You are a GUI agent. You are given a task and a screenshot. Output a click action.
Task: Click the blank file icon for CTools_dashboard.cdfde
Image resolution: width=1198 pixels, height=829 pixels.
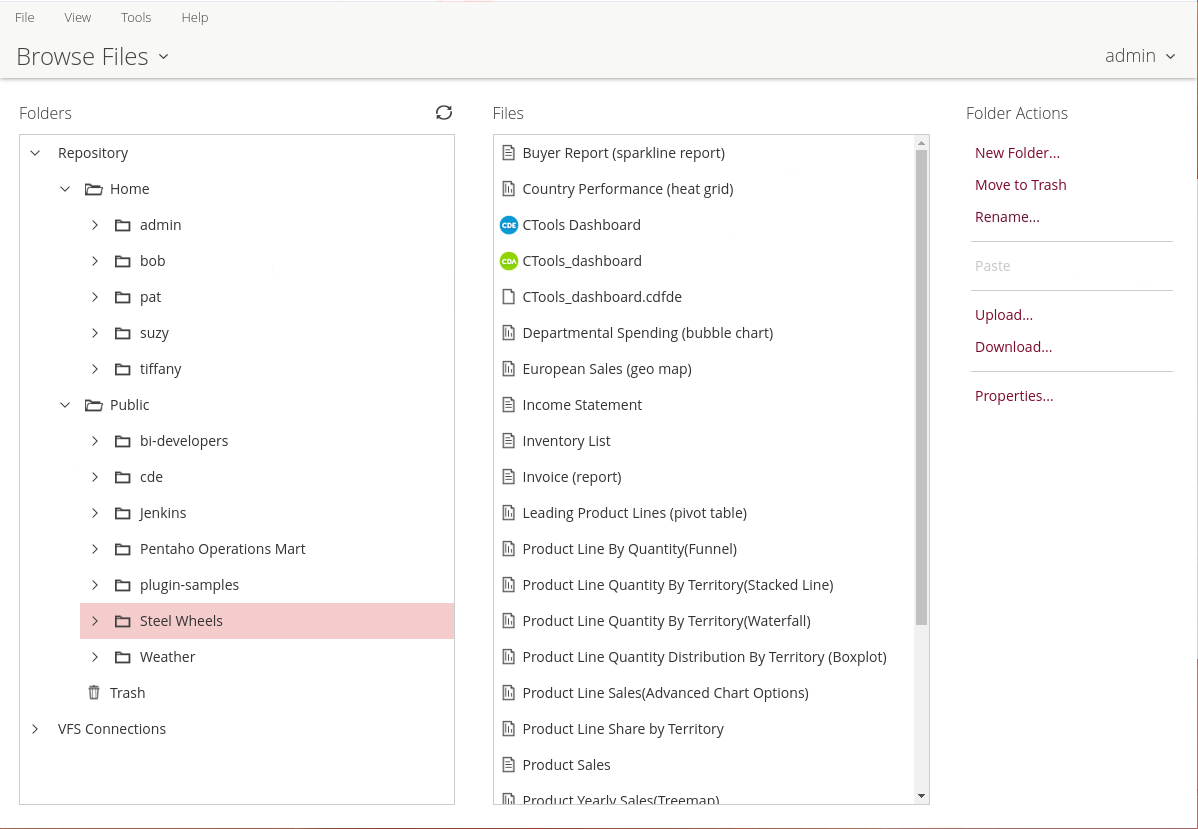pyautogui.click(x=508, y=297)
